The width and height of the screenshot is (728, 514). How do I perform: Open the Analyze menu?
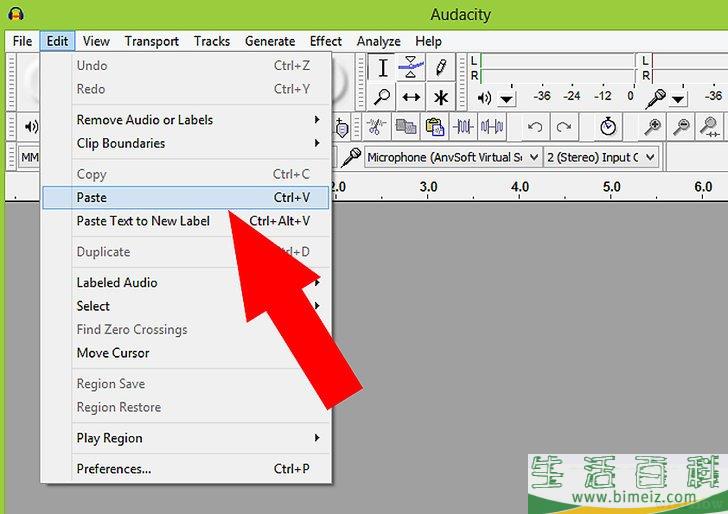pyautogui.click(x=378, y=41)
